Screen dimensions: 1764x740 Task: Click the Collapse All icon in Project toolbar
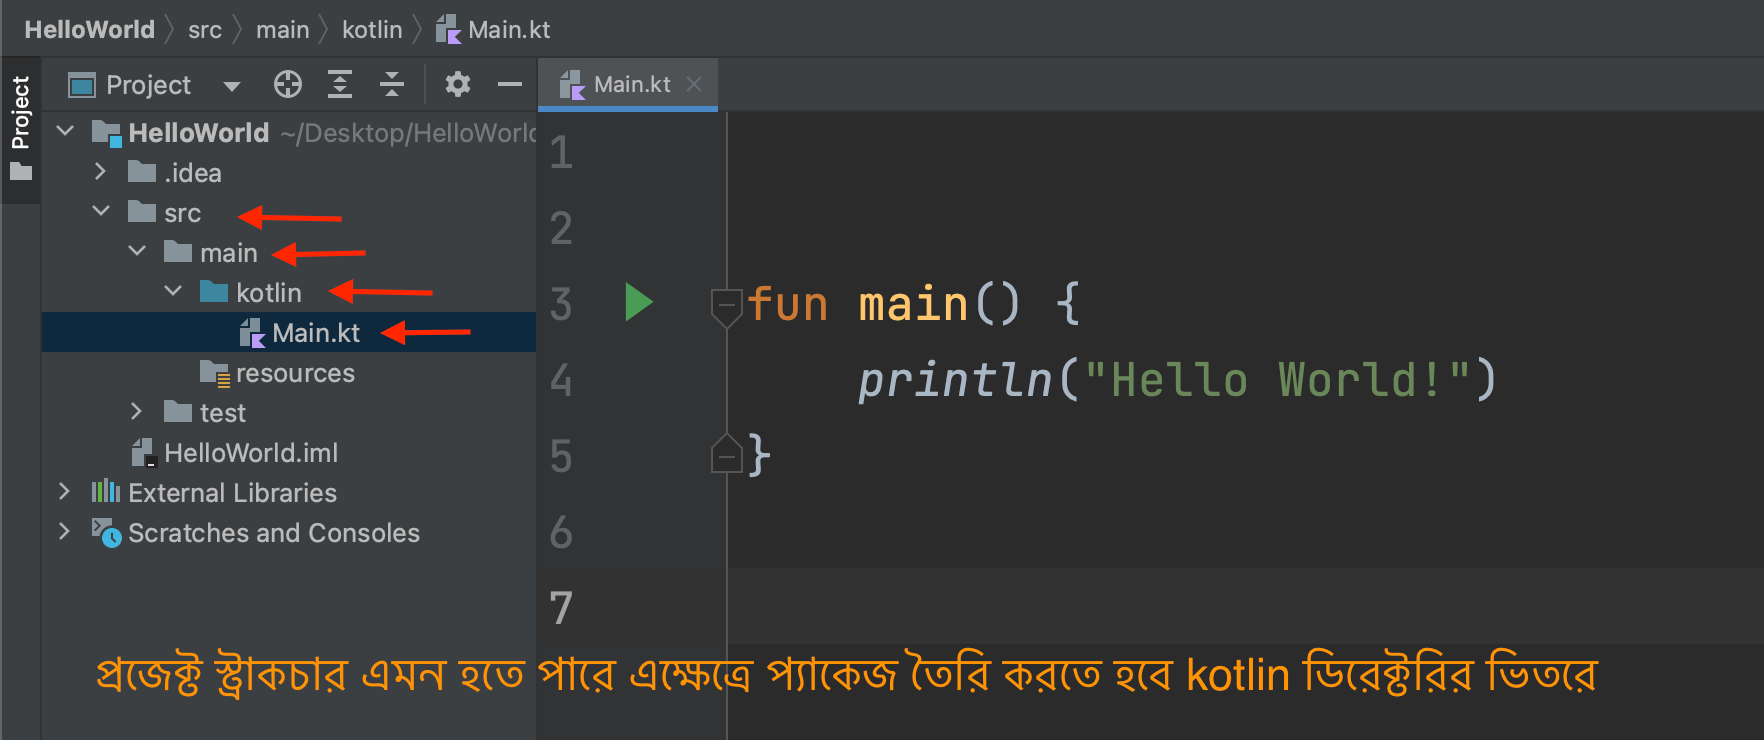point(392,85)
